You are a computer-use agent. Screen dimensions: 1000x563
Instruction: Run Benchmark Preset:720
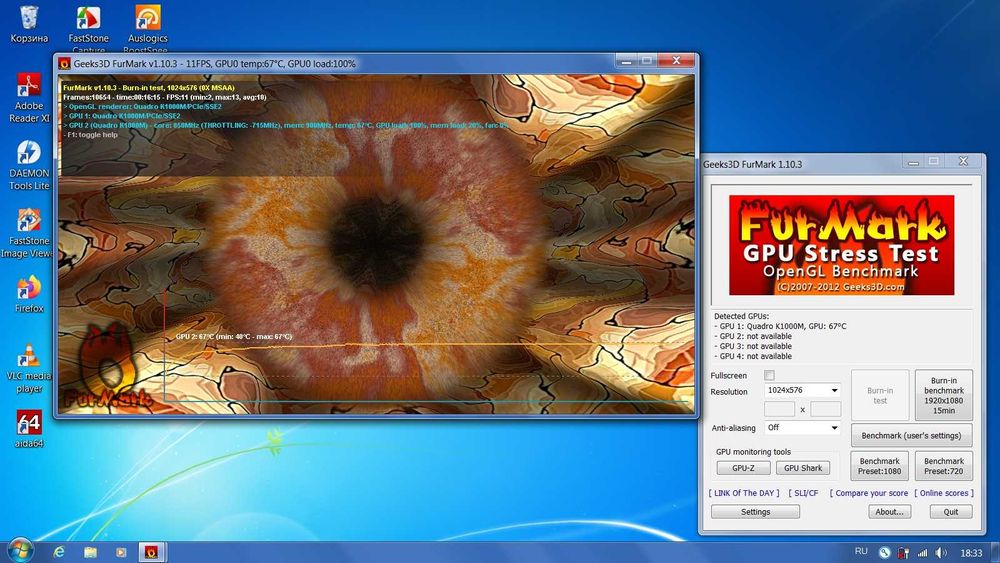pos(944,466)
